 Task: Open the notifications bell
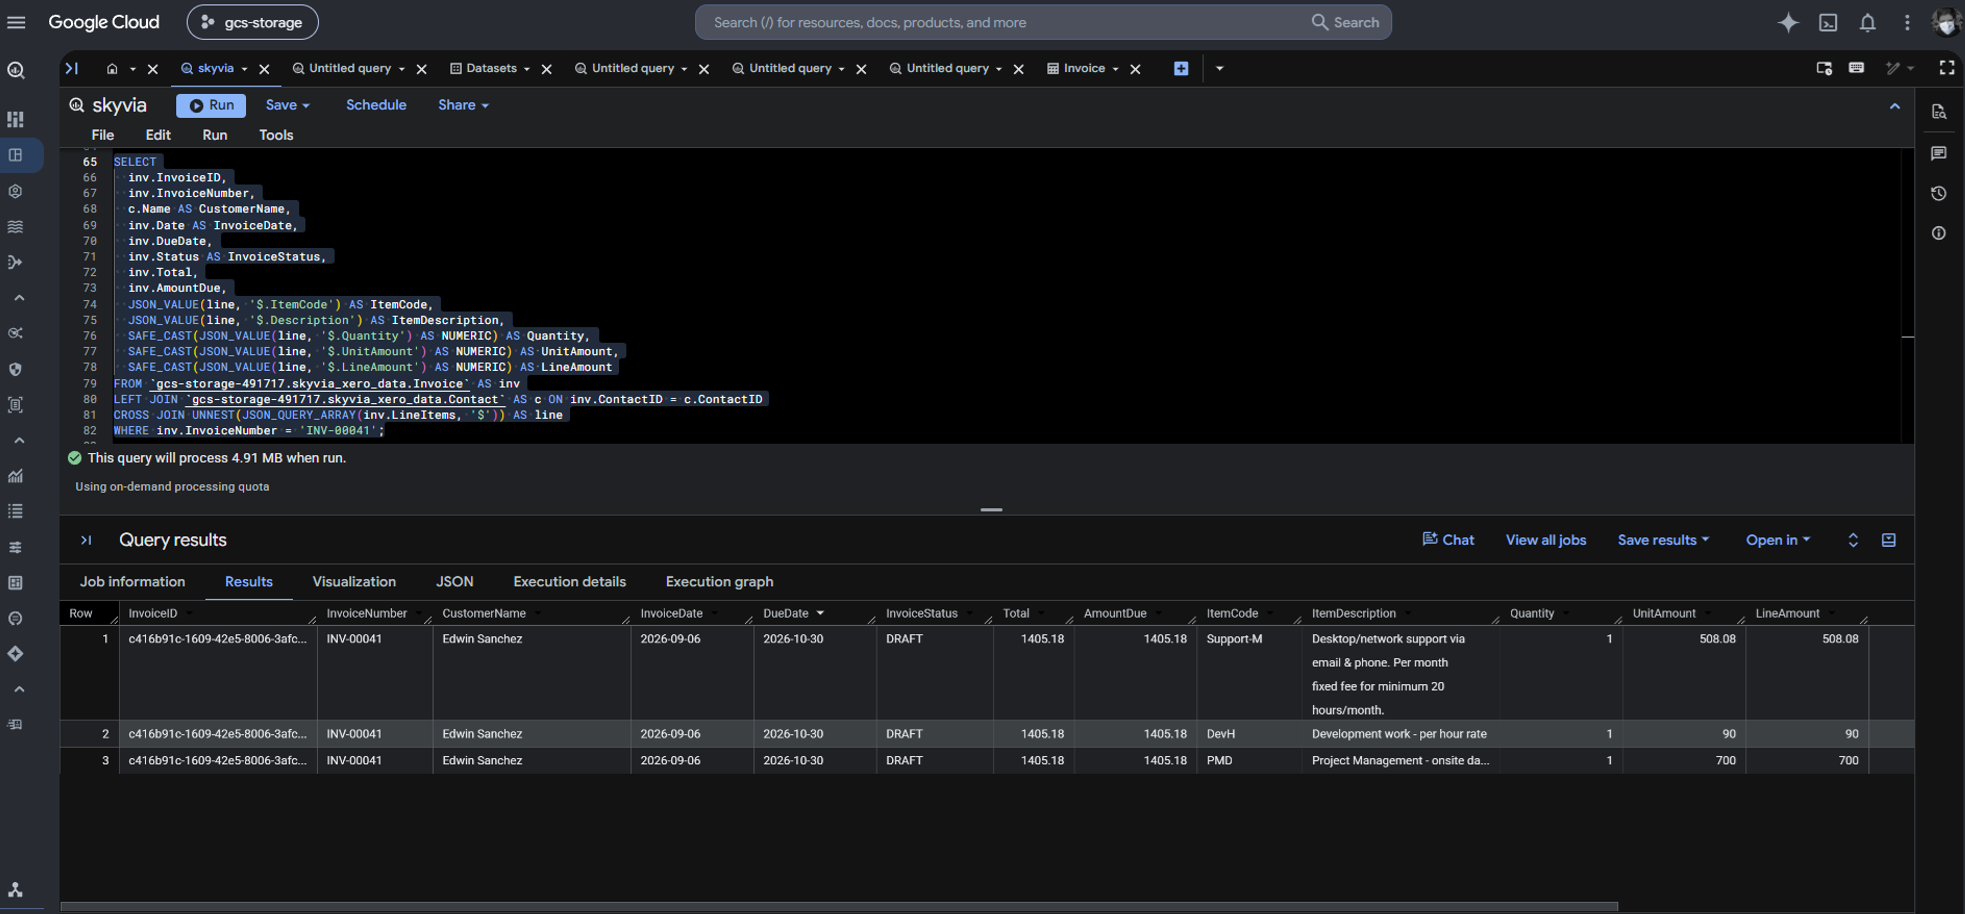coord(1867,22)
